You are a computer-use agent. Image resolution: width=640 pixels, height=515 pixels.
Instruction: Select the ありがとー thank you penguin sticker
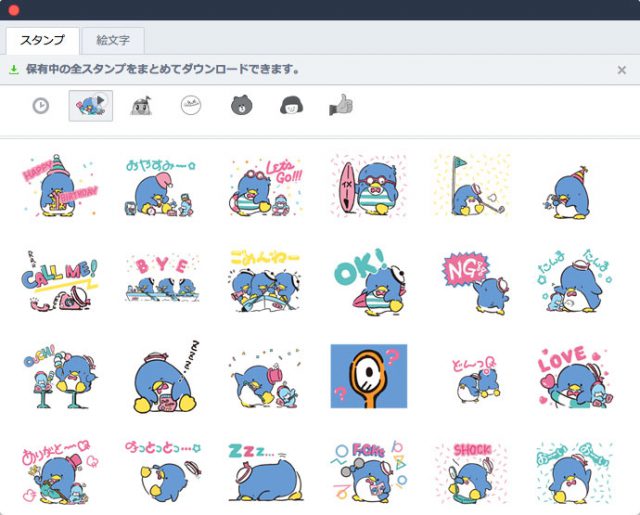60,472
